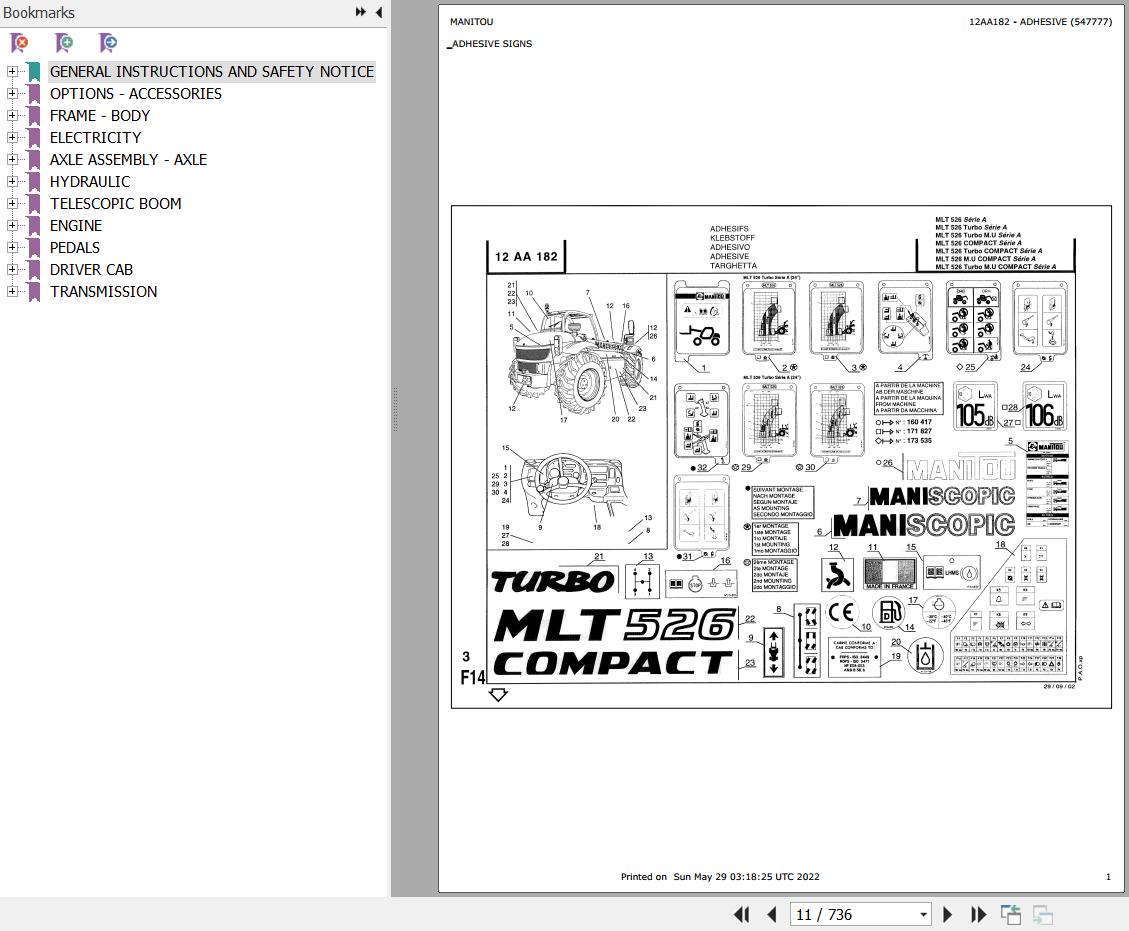Click bookmark ribbon icon beside TELESCOPIC BOOM
This screenshot has width=1129, height=931.
click(33, 204)
